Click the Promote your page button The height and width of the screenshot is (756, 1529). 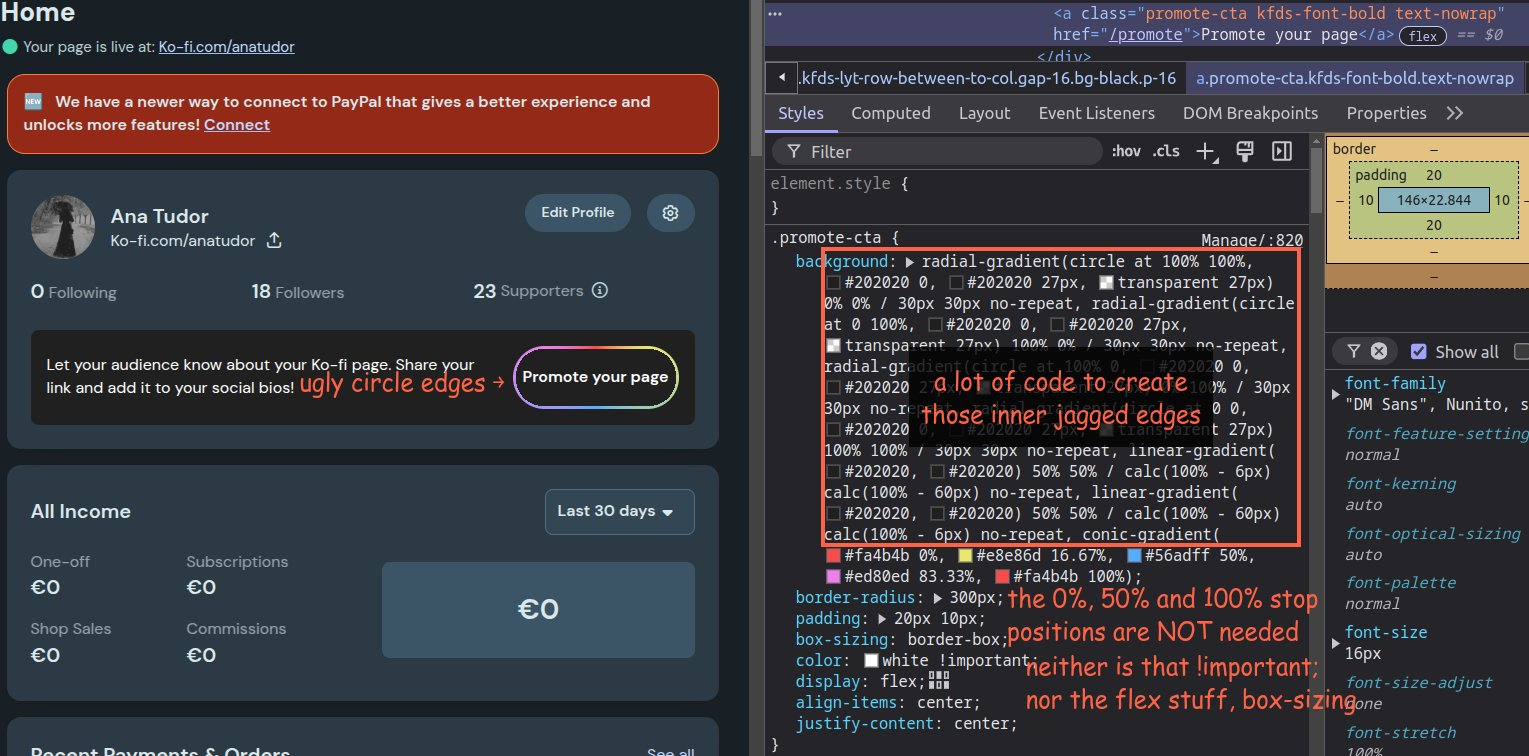[595, 377]
